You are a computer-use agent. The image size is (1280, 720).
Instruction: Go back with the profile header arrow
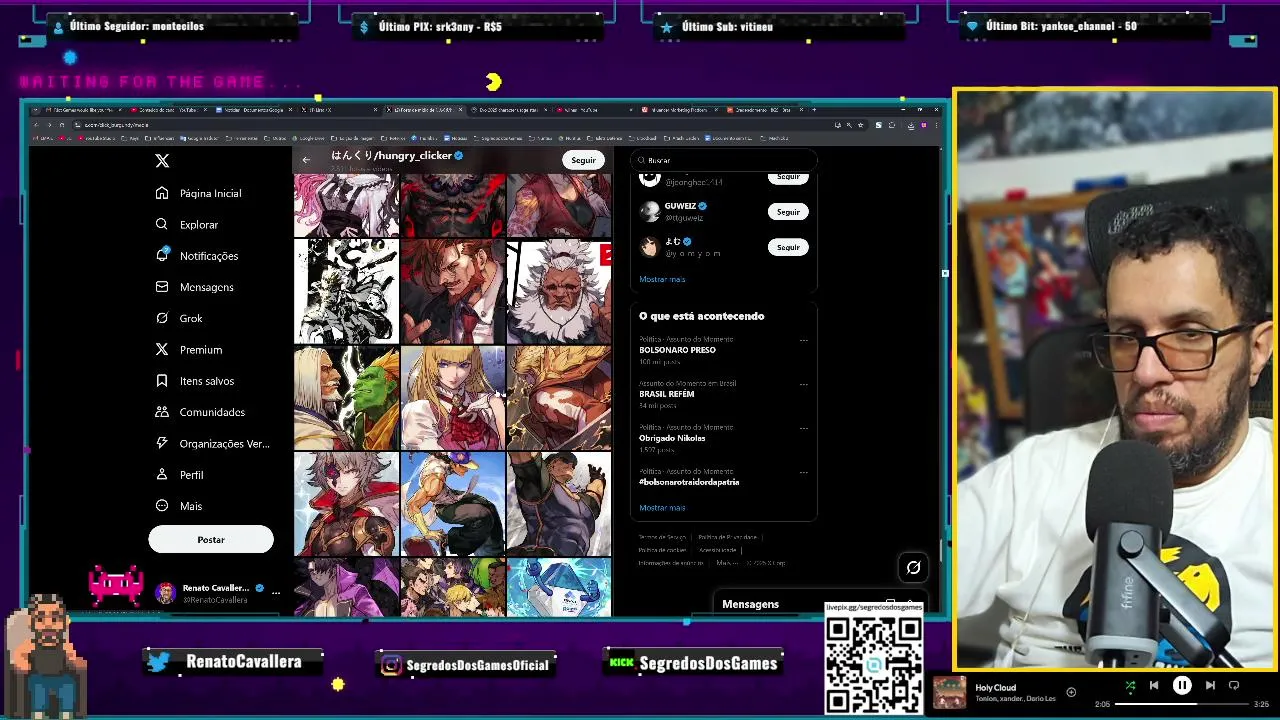[x=306, y=160]
